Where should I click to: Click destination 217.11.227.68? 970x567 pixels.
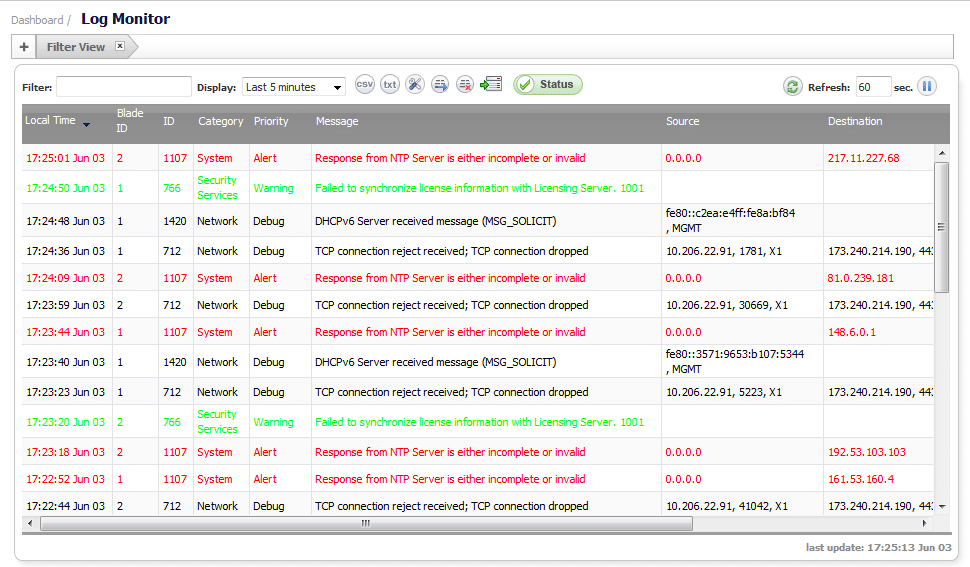click(x=864, y=158)
